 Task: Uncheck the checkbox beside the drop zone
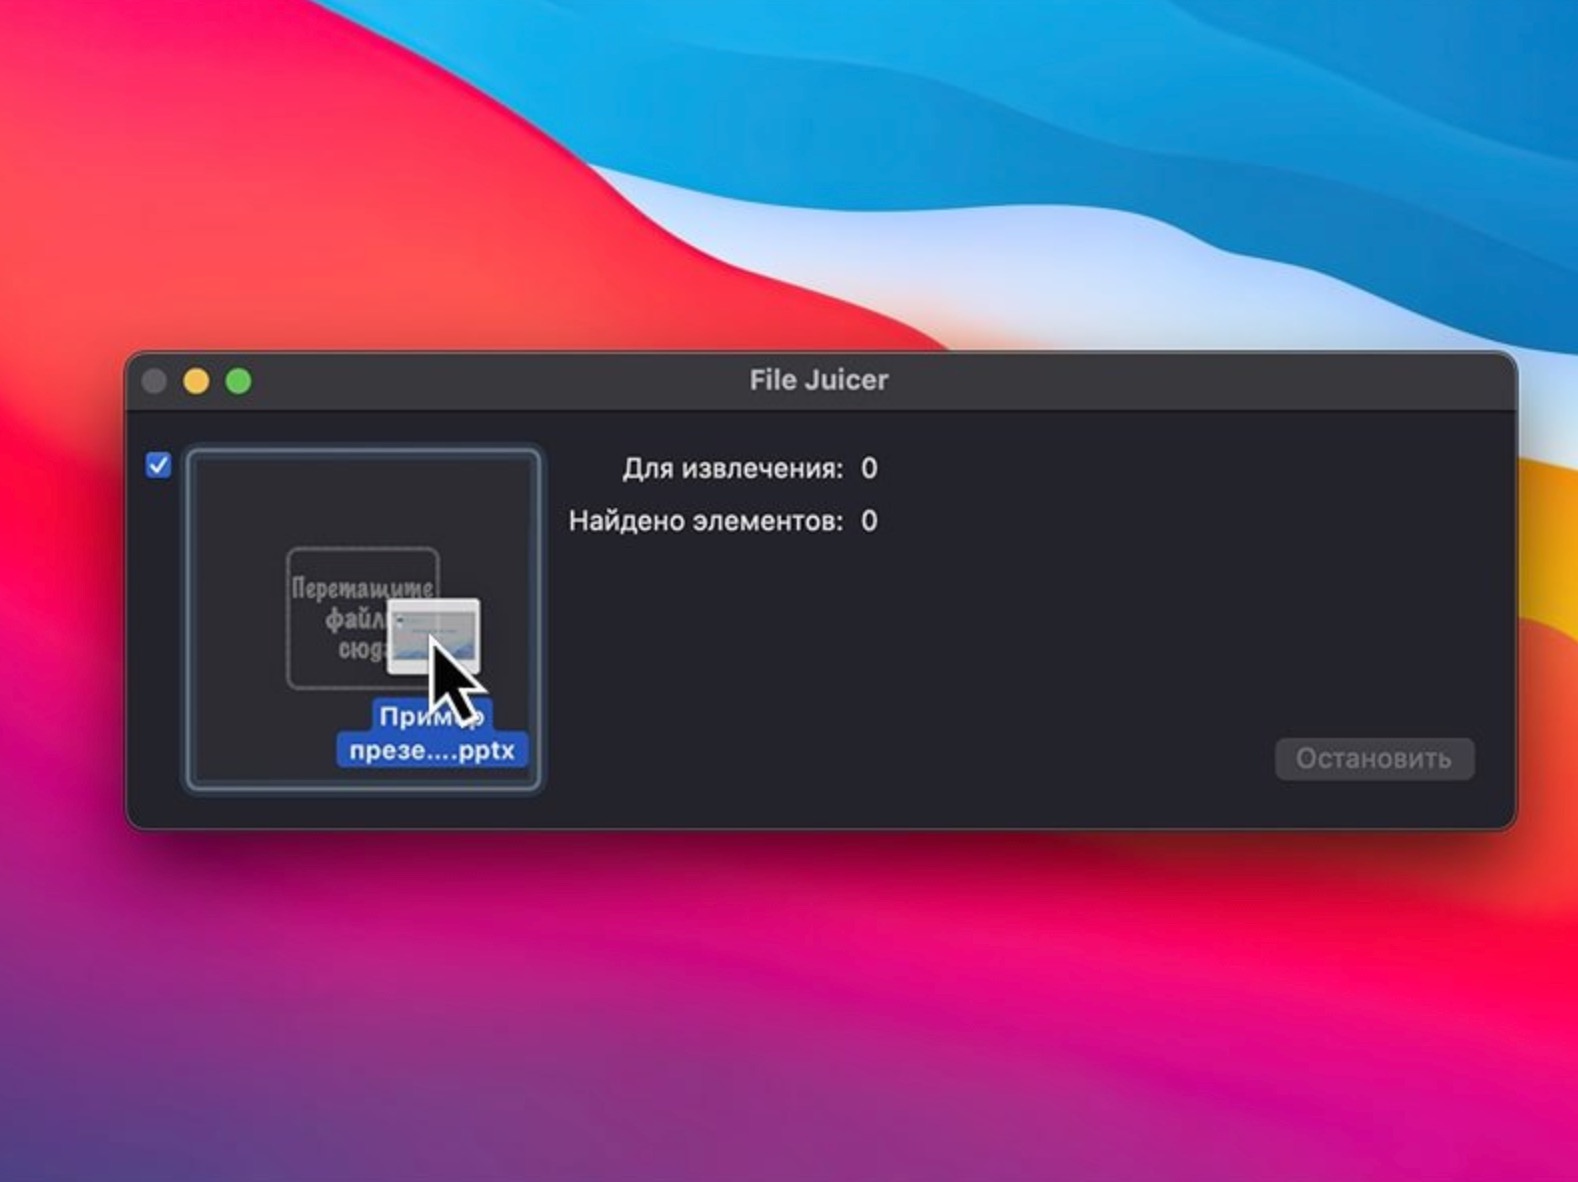coord(158,465)
